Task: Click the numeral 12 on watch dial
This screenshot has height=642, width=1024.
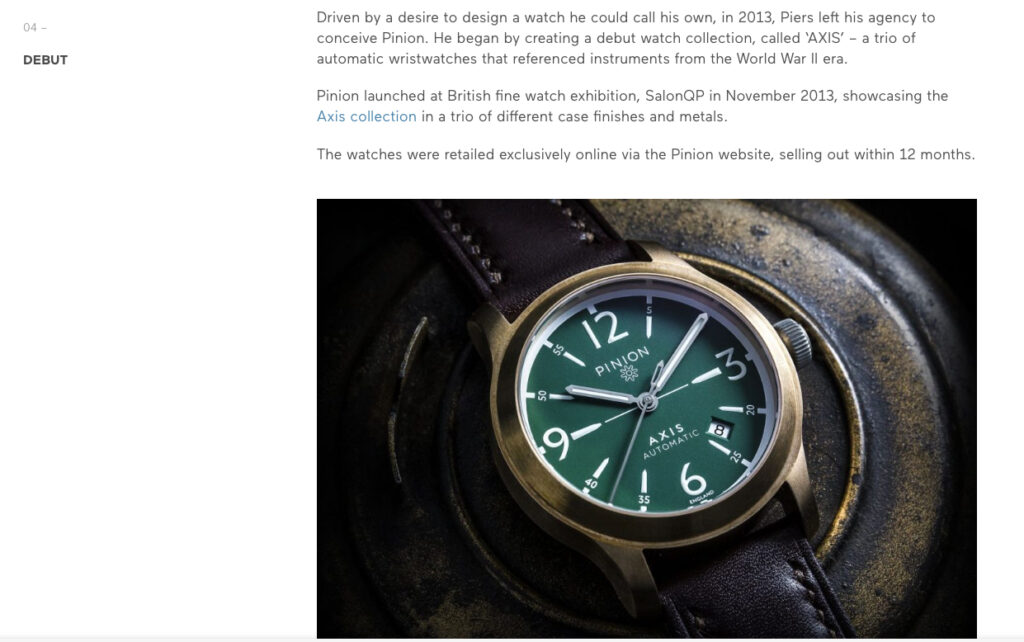Action: pos(605,329)
